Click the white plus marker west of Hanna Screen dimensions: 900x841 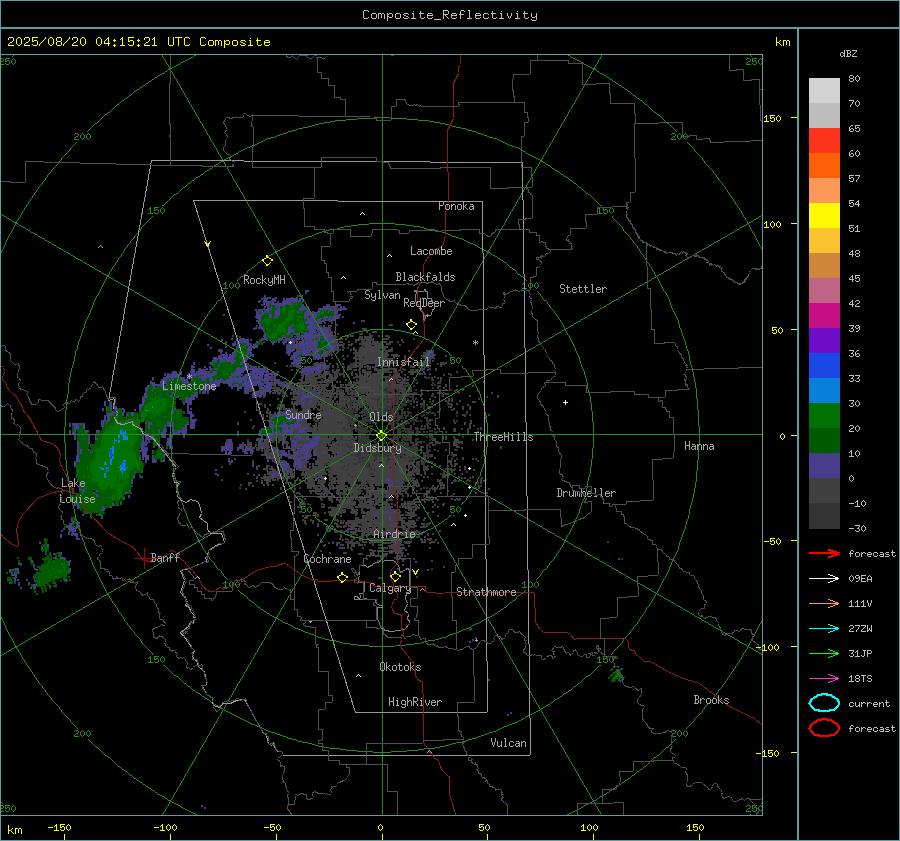[x=565, y=402]
